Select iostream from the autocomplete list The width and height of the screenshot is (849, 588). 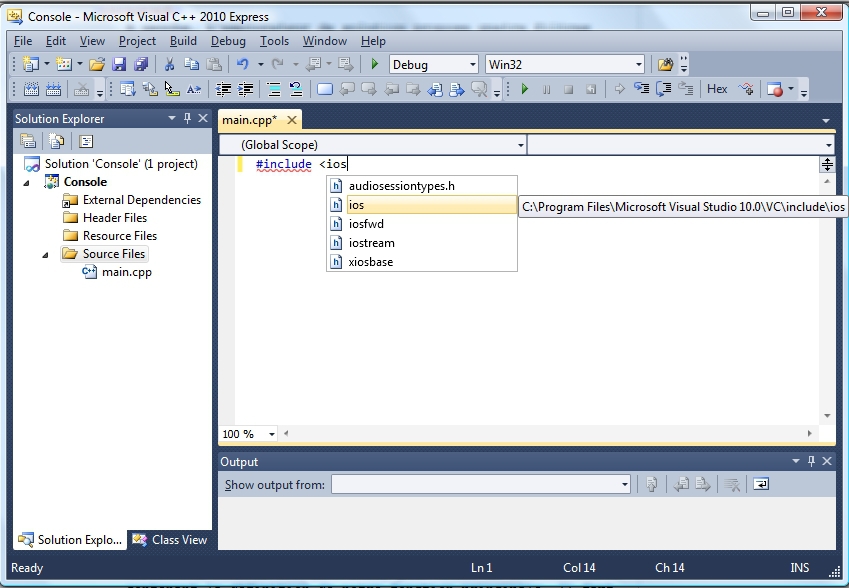tap(372, 243)
